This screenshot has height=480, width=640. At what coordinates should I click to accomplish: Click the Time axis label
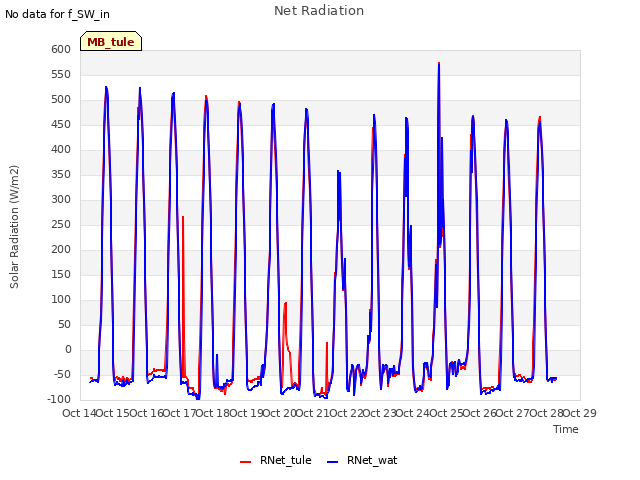coord(566,429)
